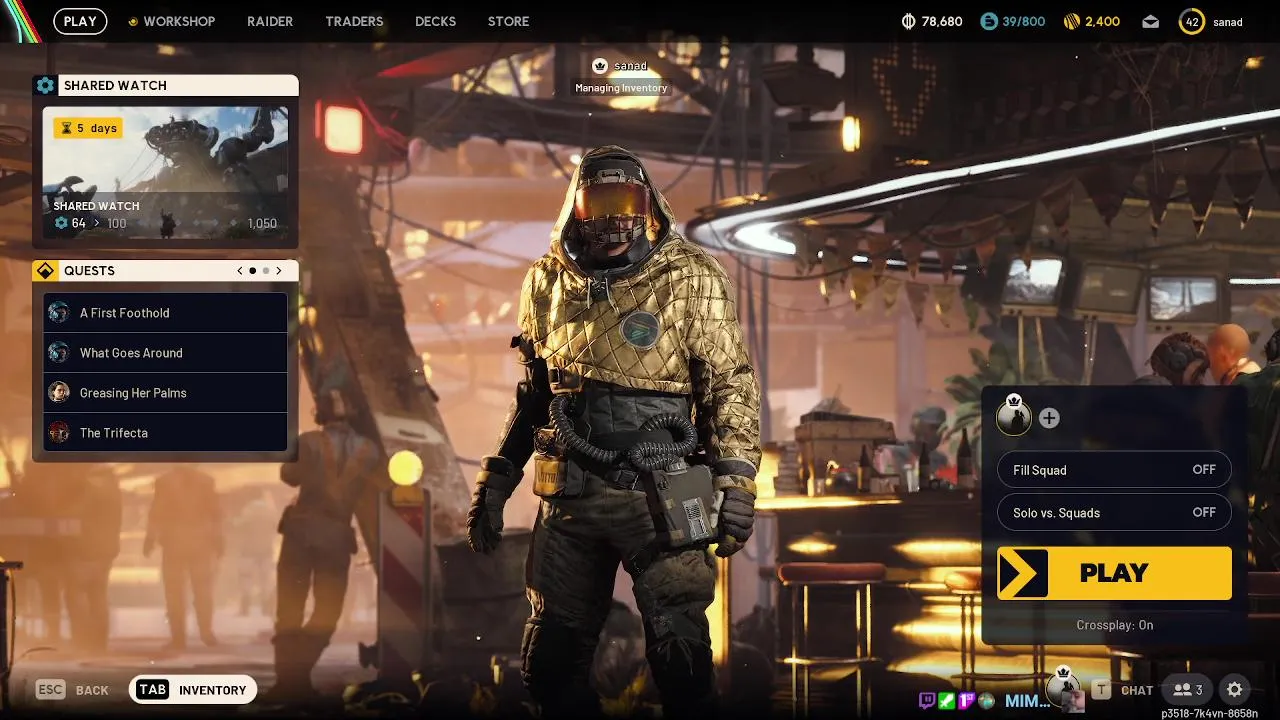
Task: Open the Traders tab
Action: (354, 21)
